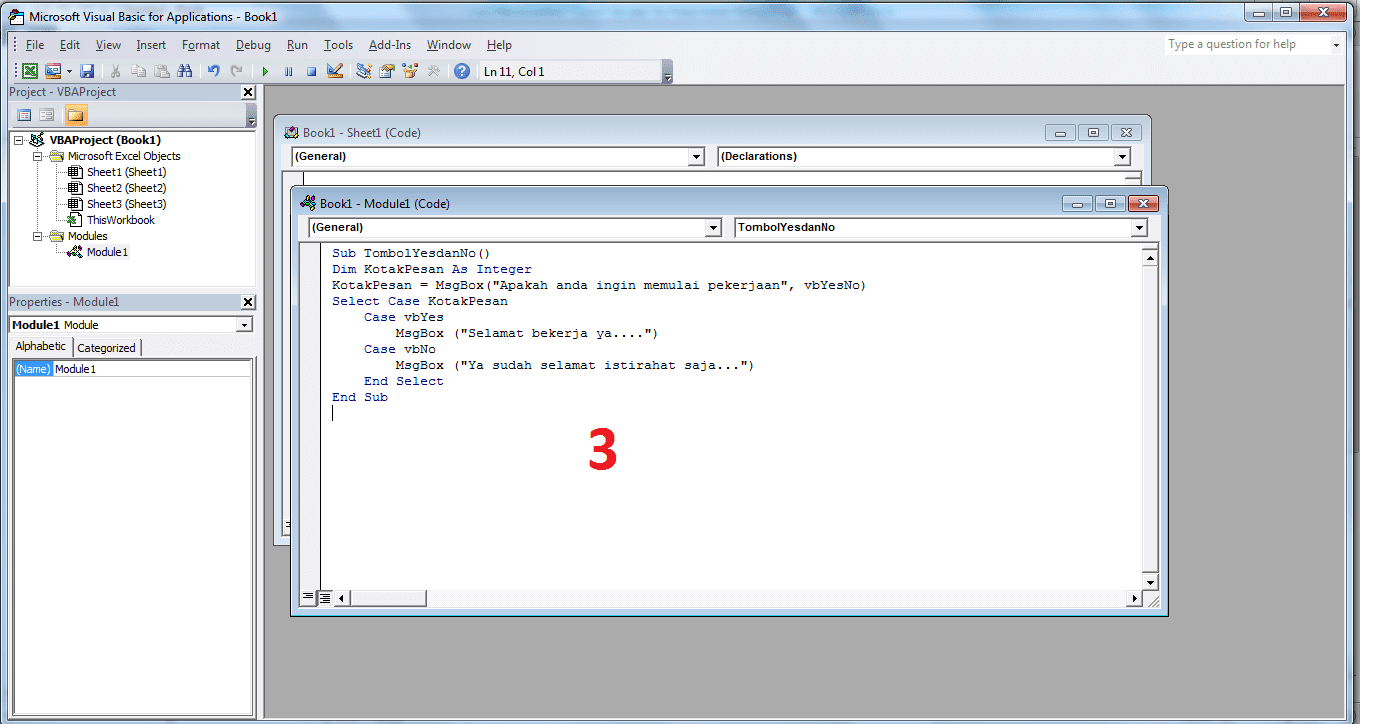Select Sheet3 (Sheet3) in project tree
The height and width of the screenshot is (724, 1373).
tap(126, 204)
